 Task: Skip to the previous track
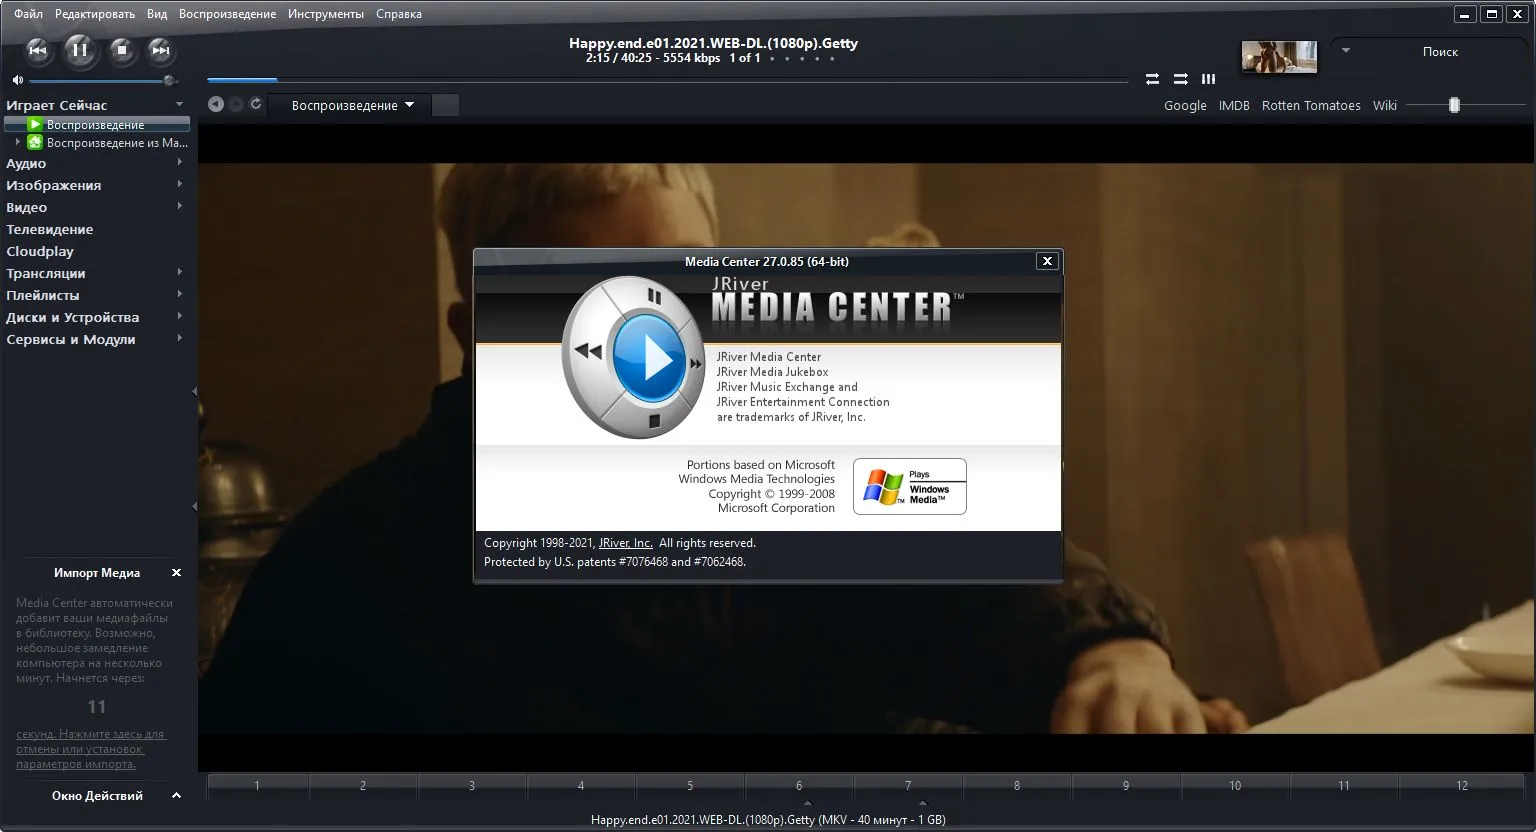pos(38,50)
